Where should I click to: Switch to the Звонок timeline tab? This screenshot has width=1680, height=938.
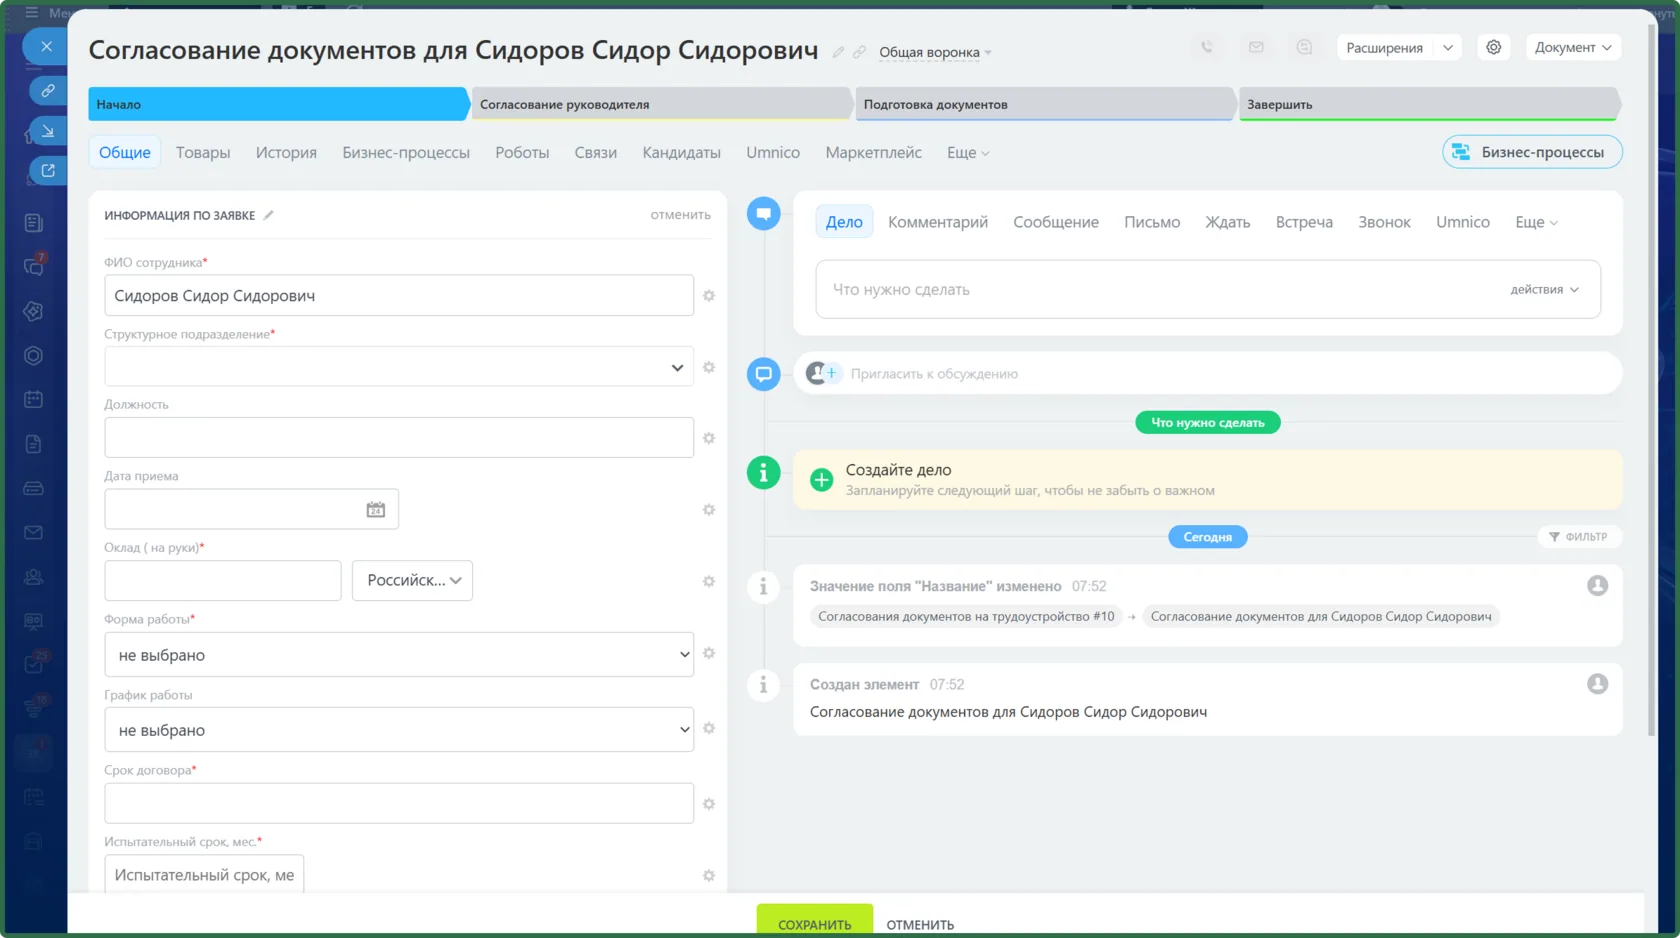pos(1384,222)
